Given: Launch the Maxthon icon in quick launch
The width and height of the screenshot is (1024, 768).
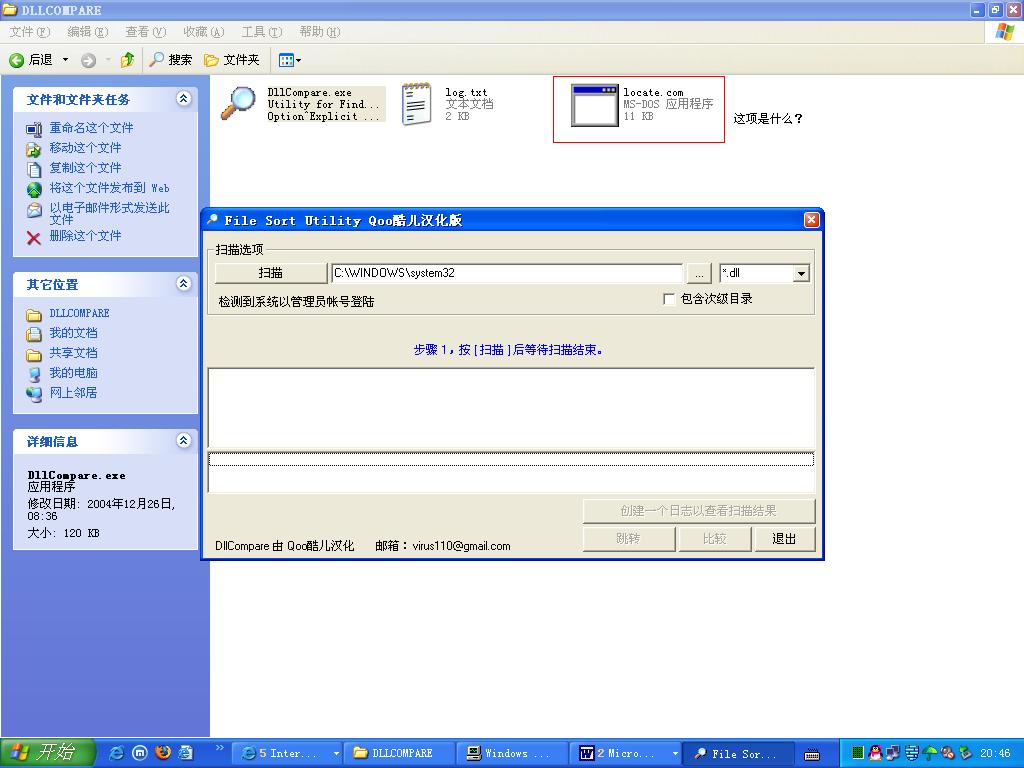Looking at the screenshot, I should (x=140, y=753).
